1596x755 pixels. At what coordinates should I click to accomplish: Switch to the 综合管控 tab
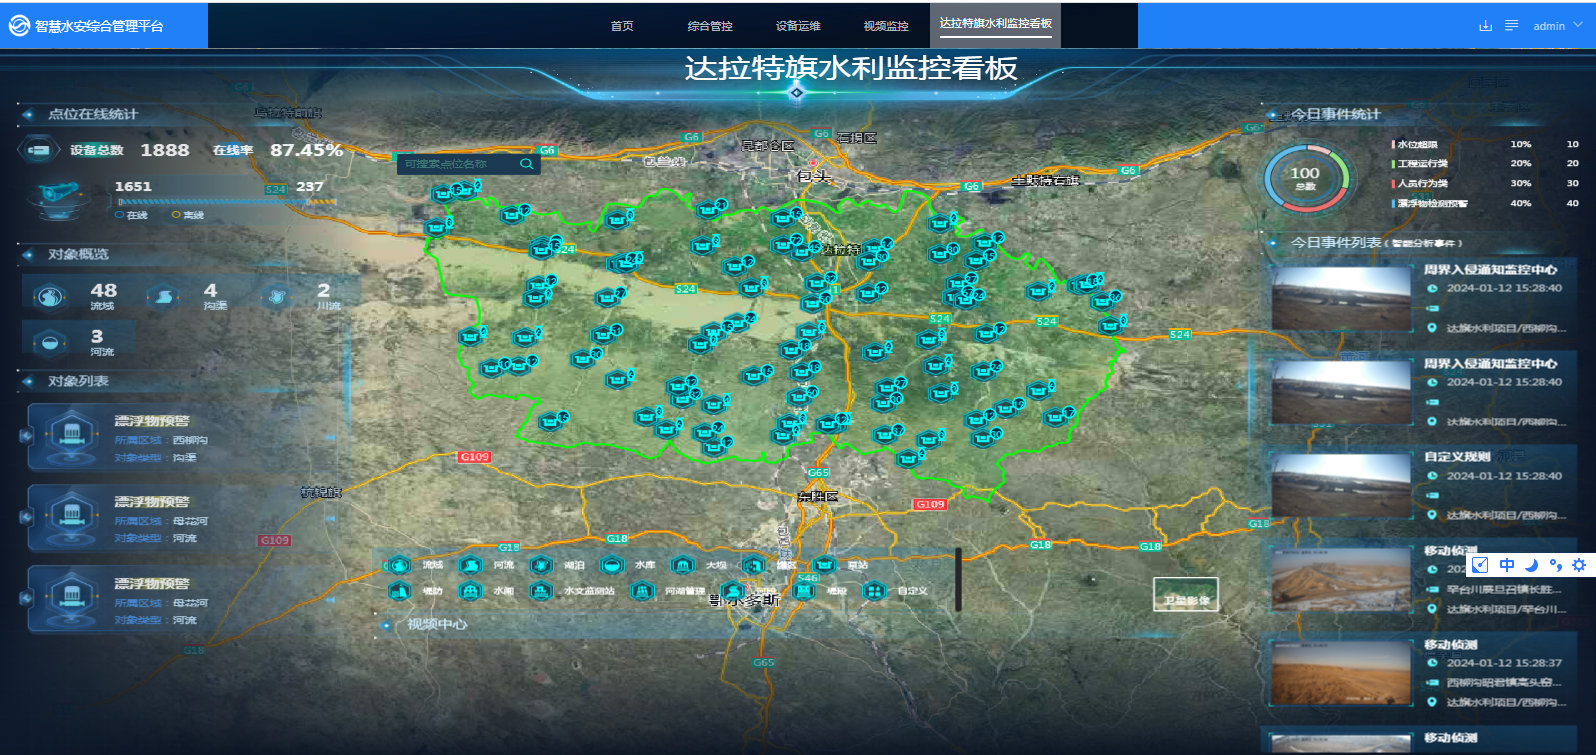[710, 26]
